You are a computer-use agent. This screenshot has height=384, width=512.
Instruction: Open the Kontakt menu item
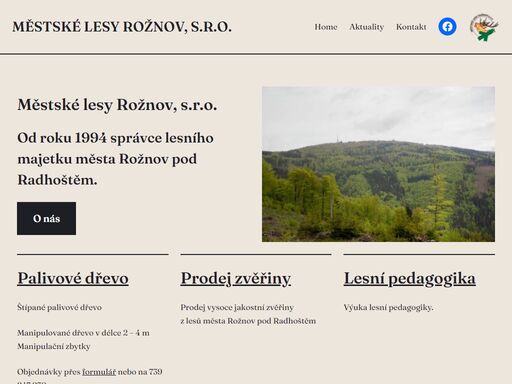point(411,27)
